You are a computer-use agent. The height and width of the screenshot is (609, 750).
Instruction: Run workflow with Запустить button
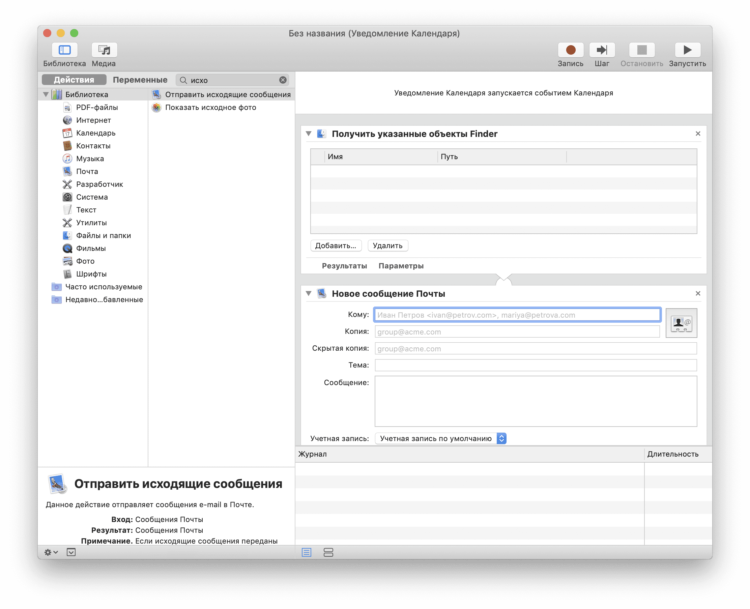pyautogui.click(x=687, y=50)
